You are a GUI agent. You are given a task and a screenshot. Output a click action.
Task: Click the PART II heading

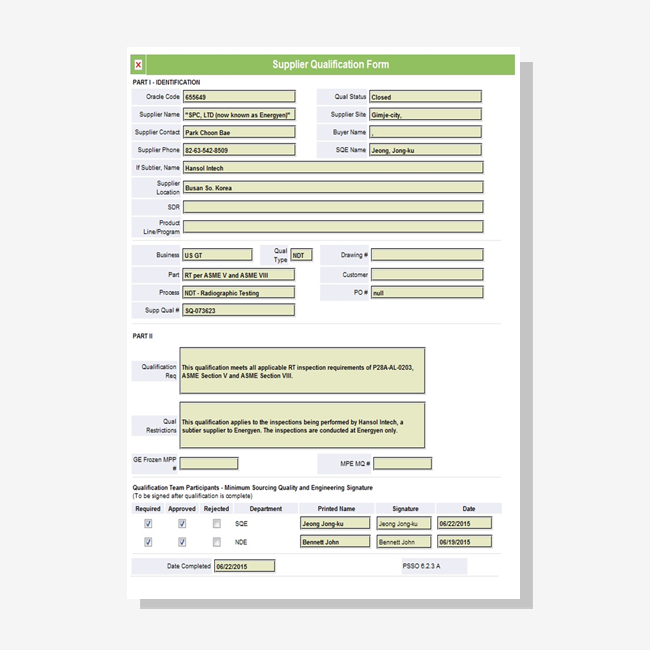[143, 336]
